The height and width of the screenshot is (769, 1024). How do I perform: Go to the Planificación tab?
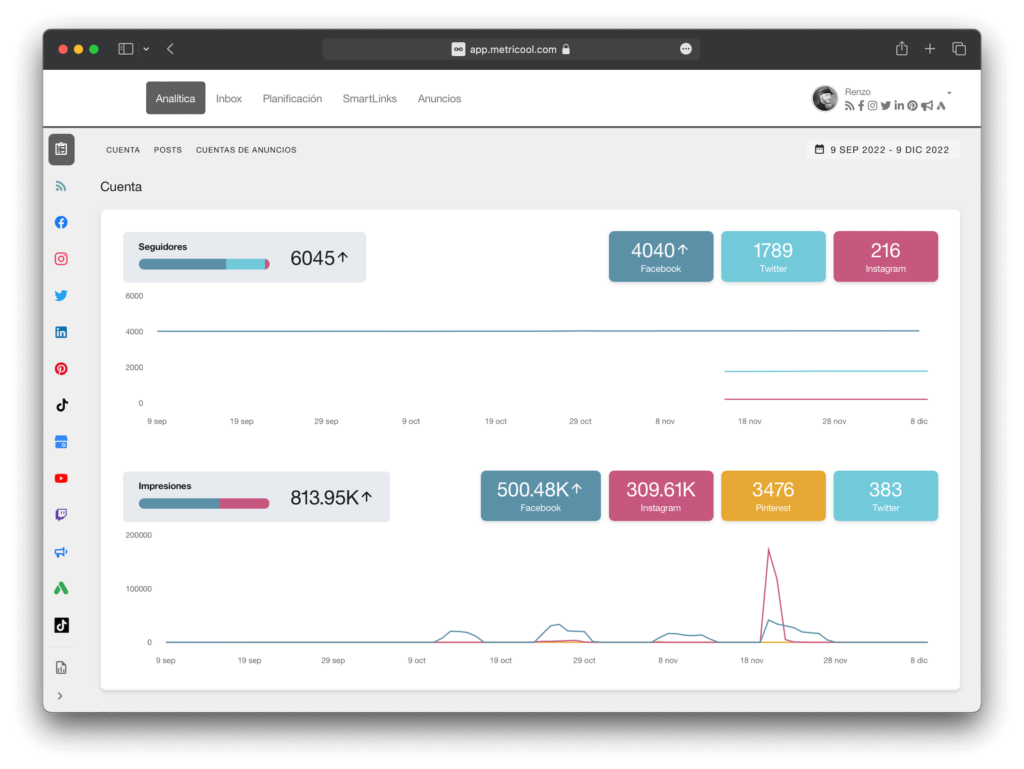click(x=292, y=99)
